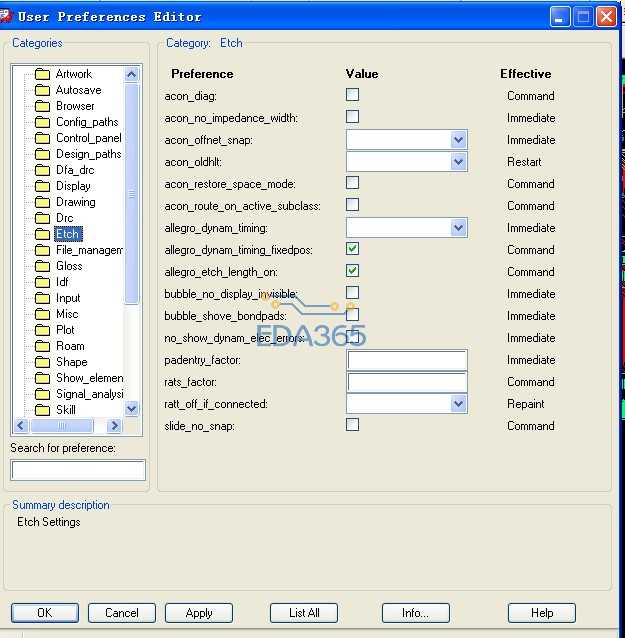Click the Input folder icon
The height and width of the screenshot is (638, 625).
click(42, 298)
